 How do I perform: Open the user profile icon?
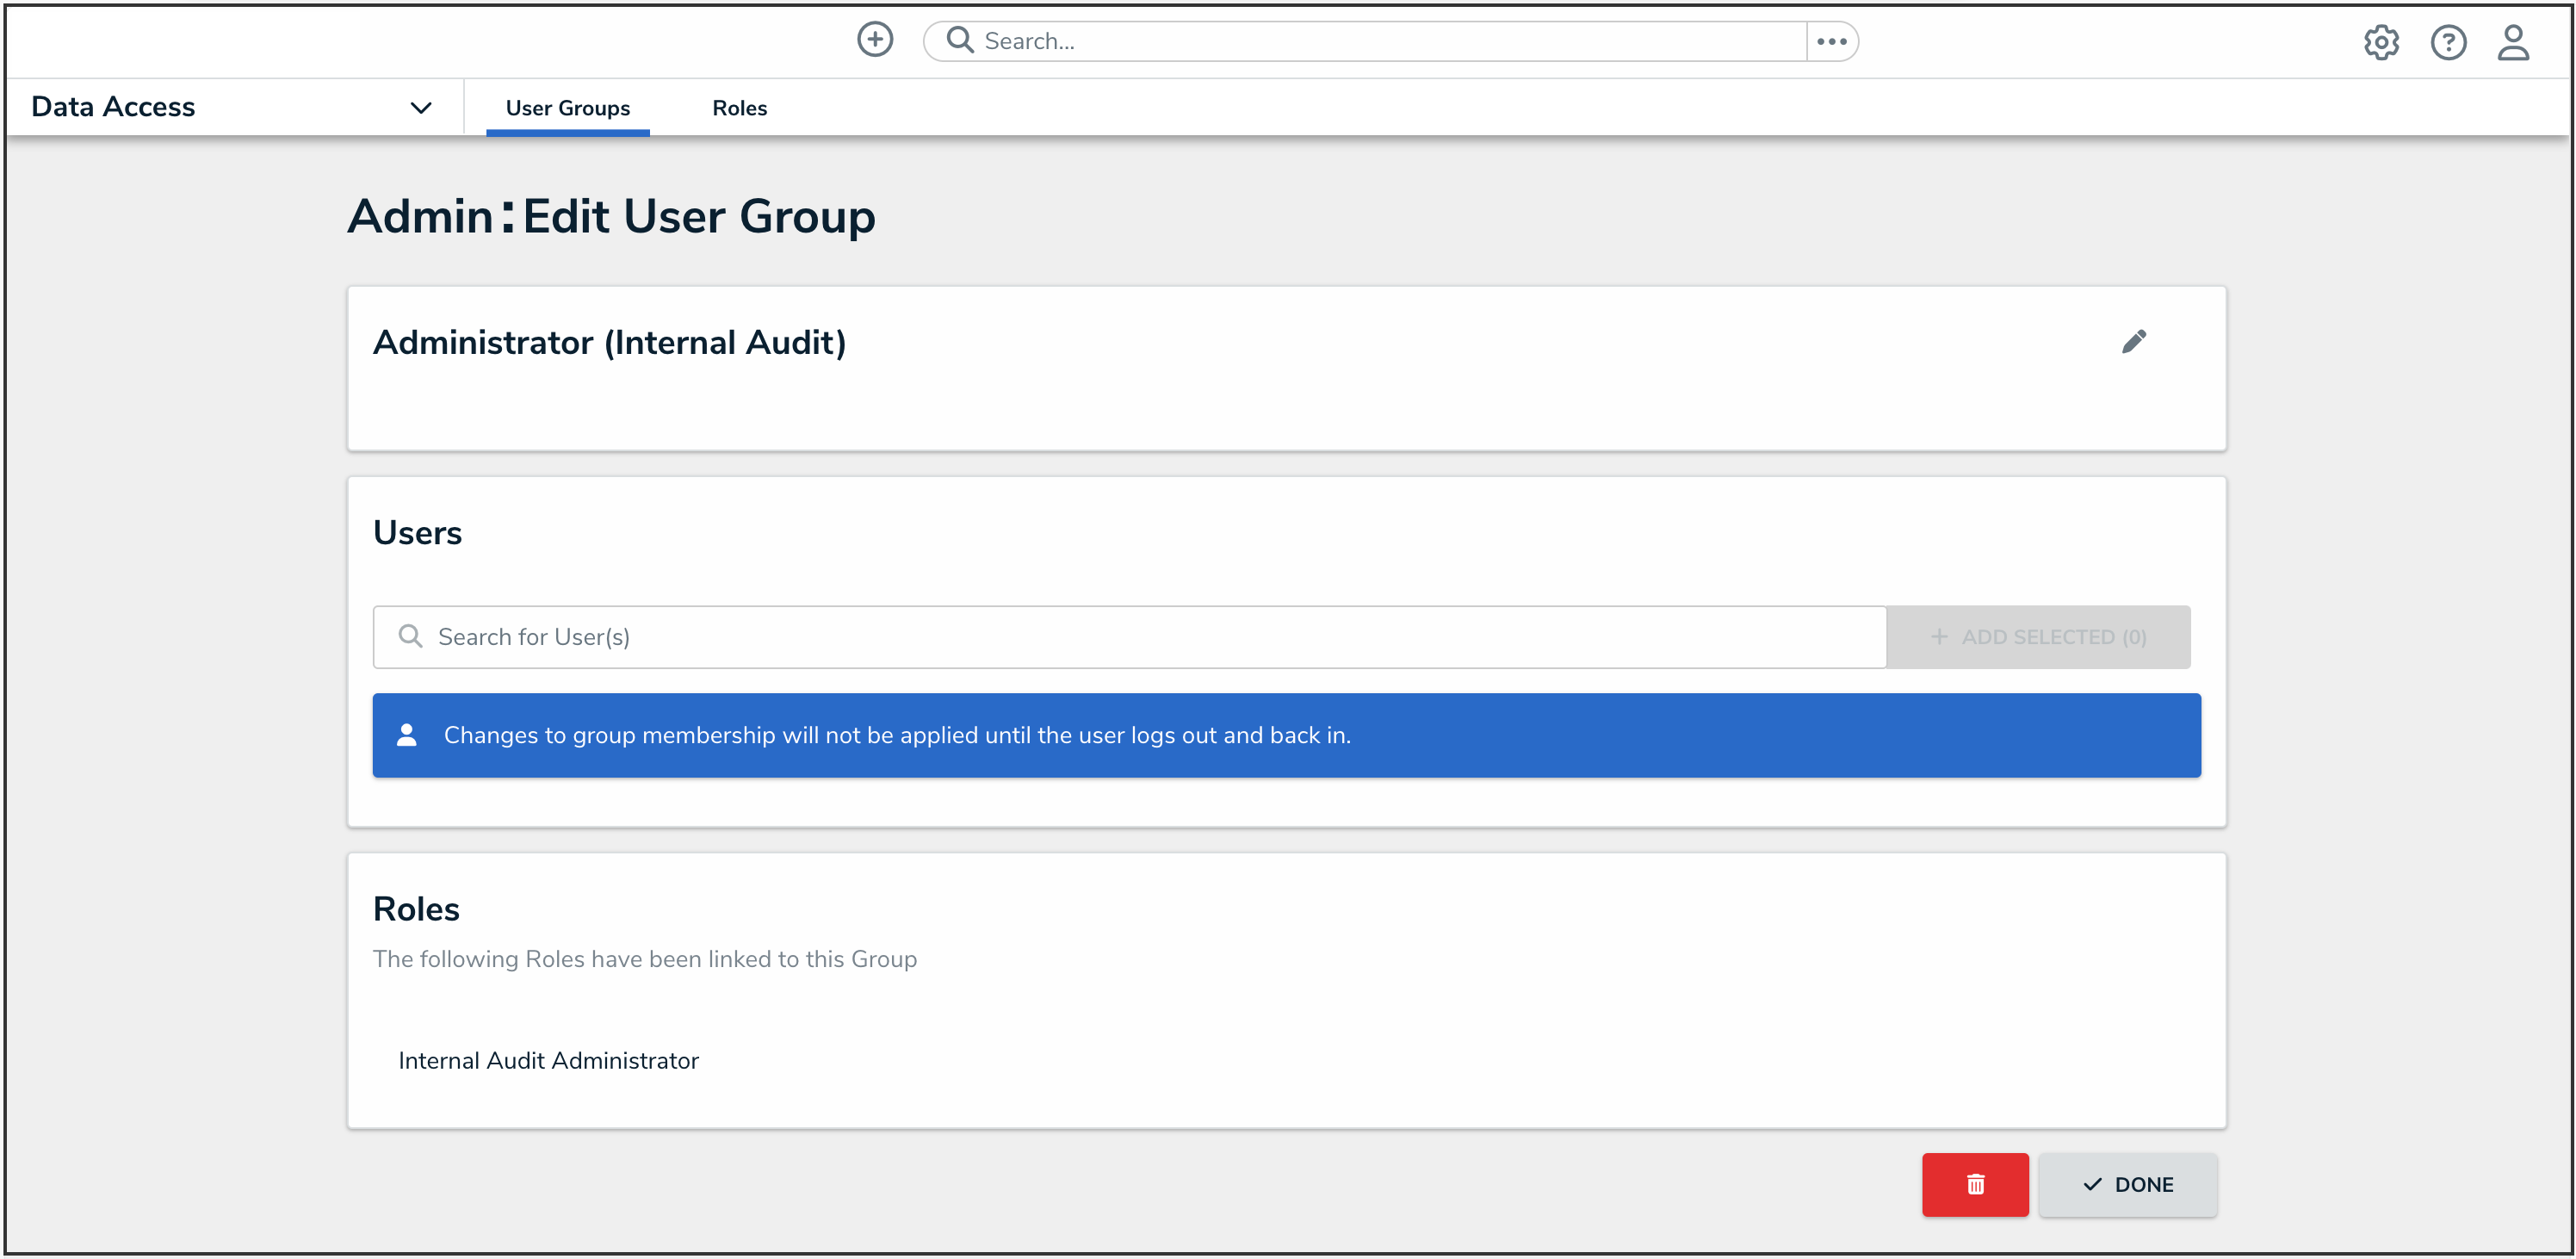point(2513,42)
